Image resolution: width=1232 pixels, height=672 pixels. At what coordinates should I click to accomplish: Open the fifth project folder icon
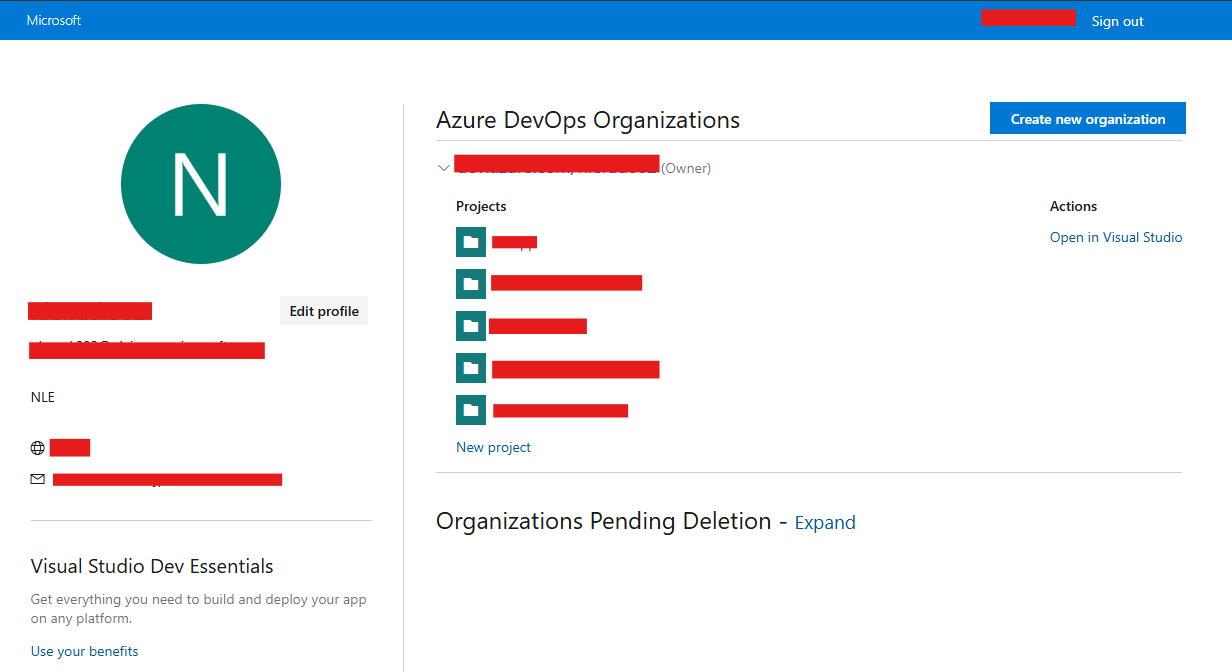[471, 410]
